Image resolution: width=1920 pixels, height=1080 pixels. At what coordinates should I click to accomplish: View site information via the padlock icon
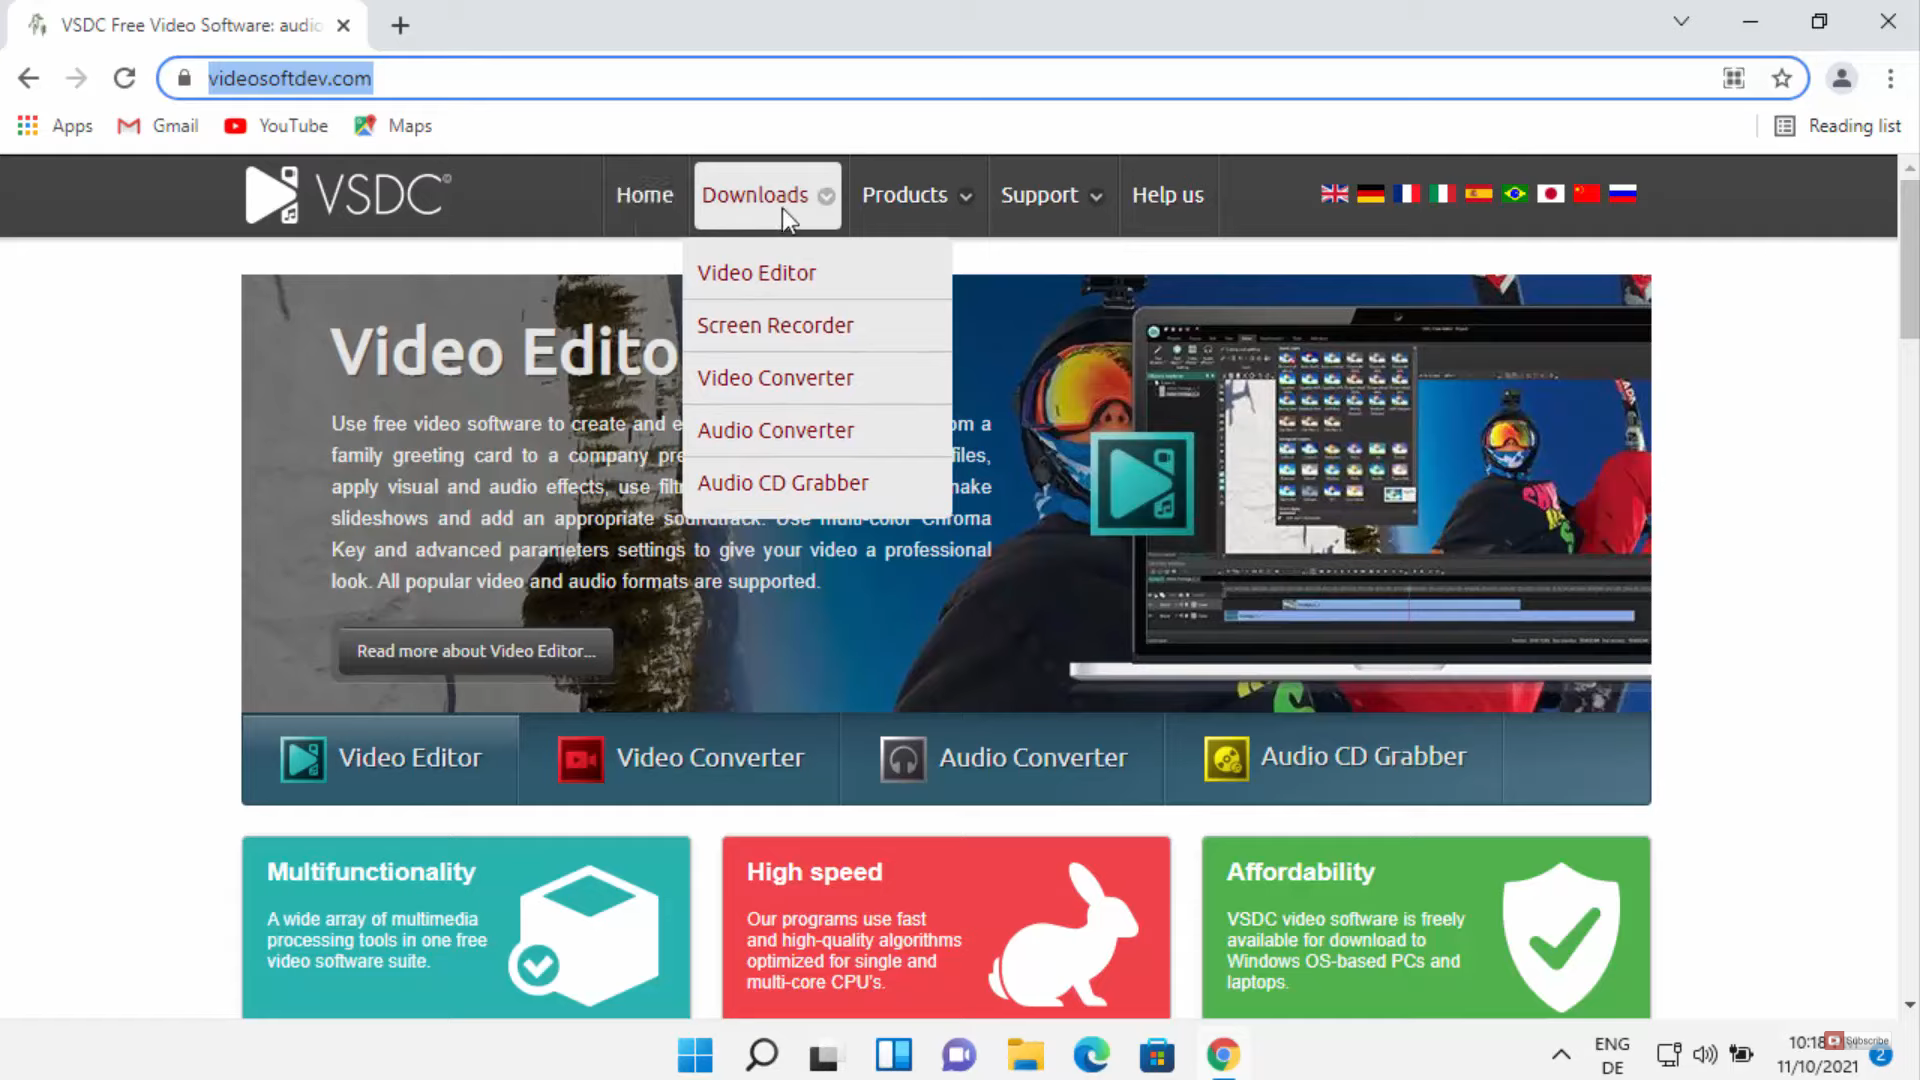point(184,78)
